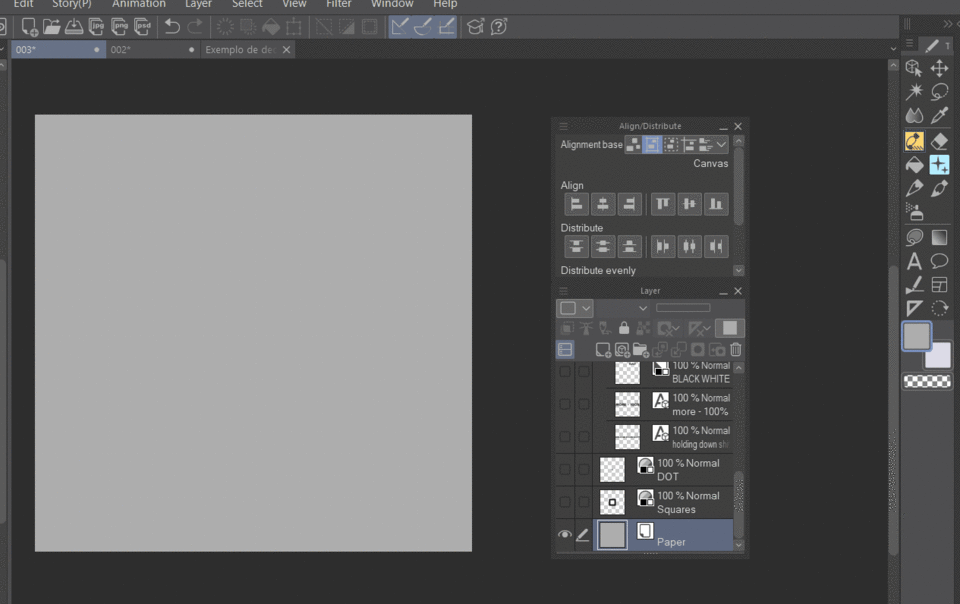Select the Eraser tool
Screen dimensions: 960x604
pyautogui.click(x=939, y=141)
